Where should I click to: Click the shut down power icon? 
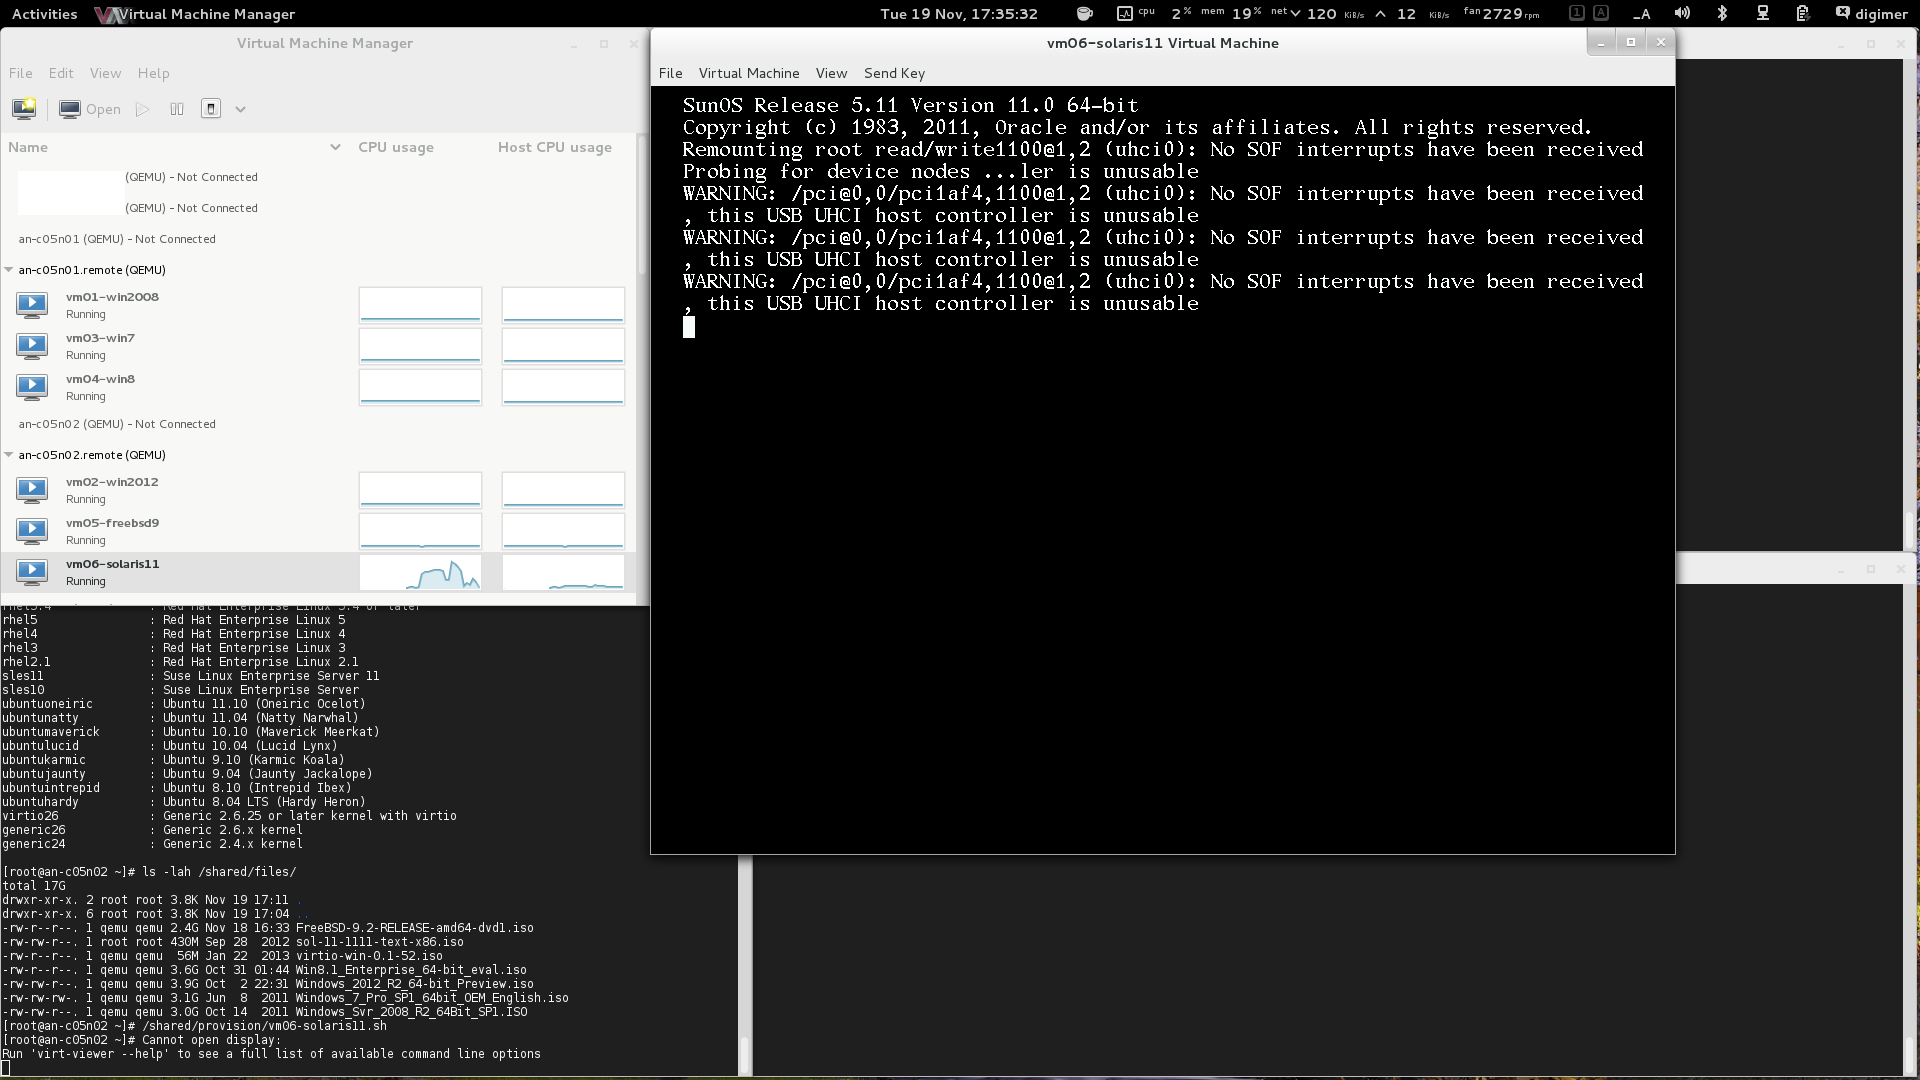pos(210,109)
